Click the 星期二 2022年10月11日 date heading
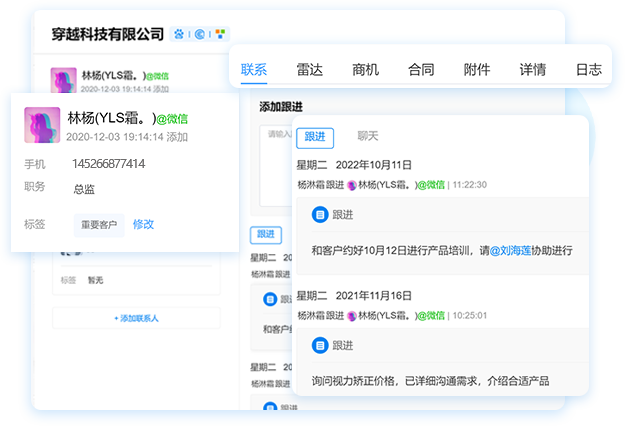This screenshot has width=625, height=426. click(x=354, y=165)
